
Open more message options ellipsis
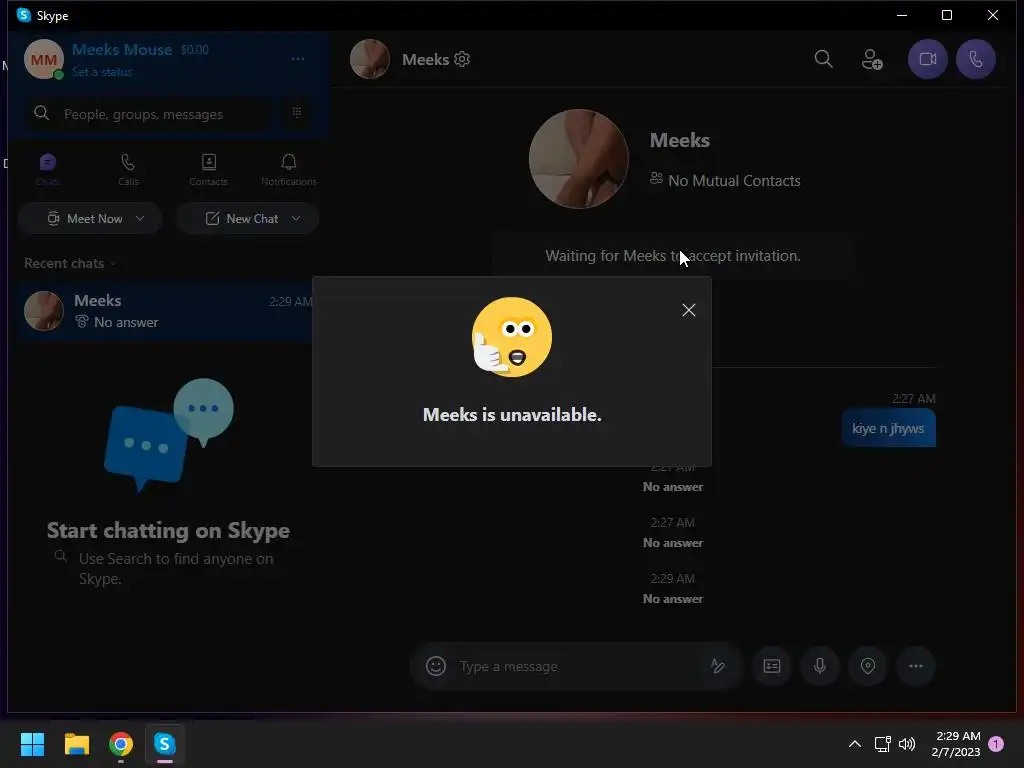pyautogui.click(x=916, y=666)
